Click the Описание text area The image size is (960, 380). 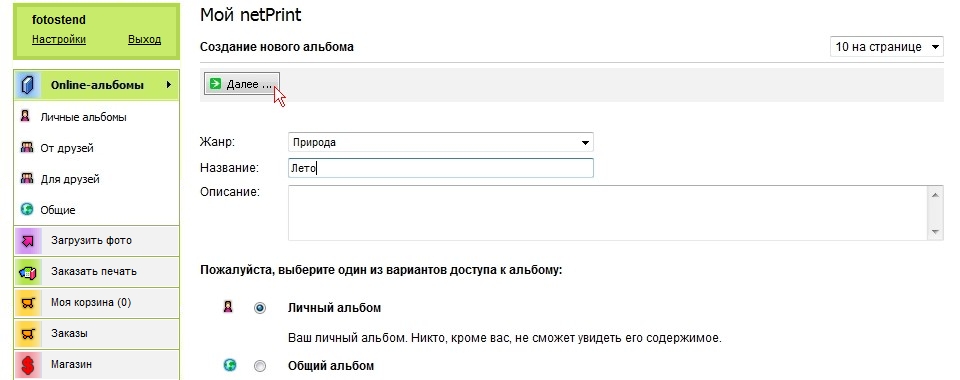click(x=615, y=212)
